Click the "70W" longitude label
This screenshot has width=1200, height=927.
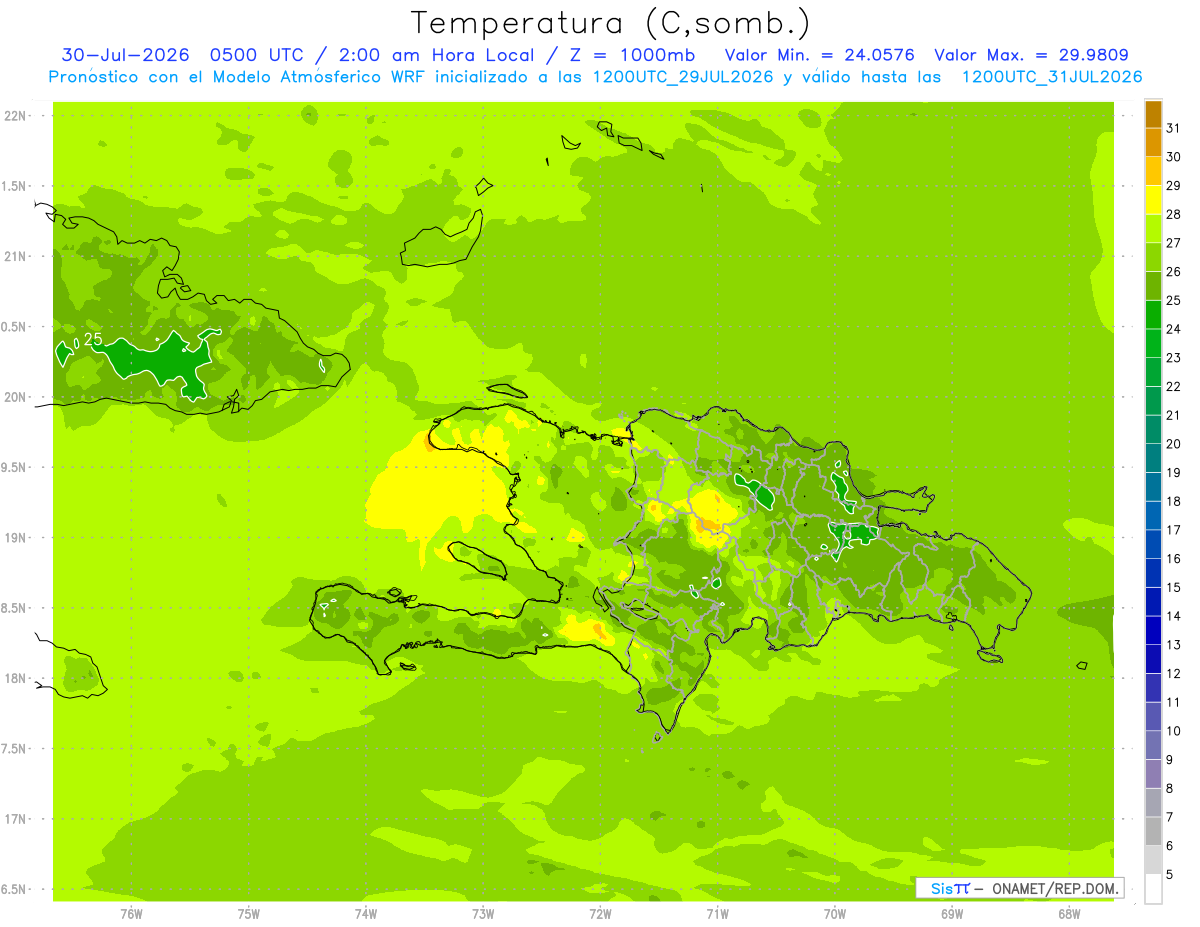tap(835, 913)
